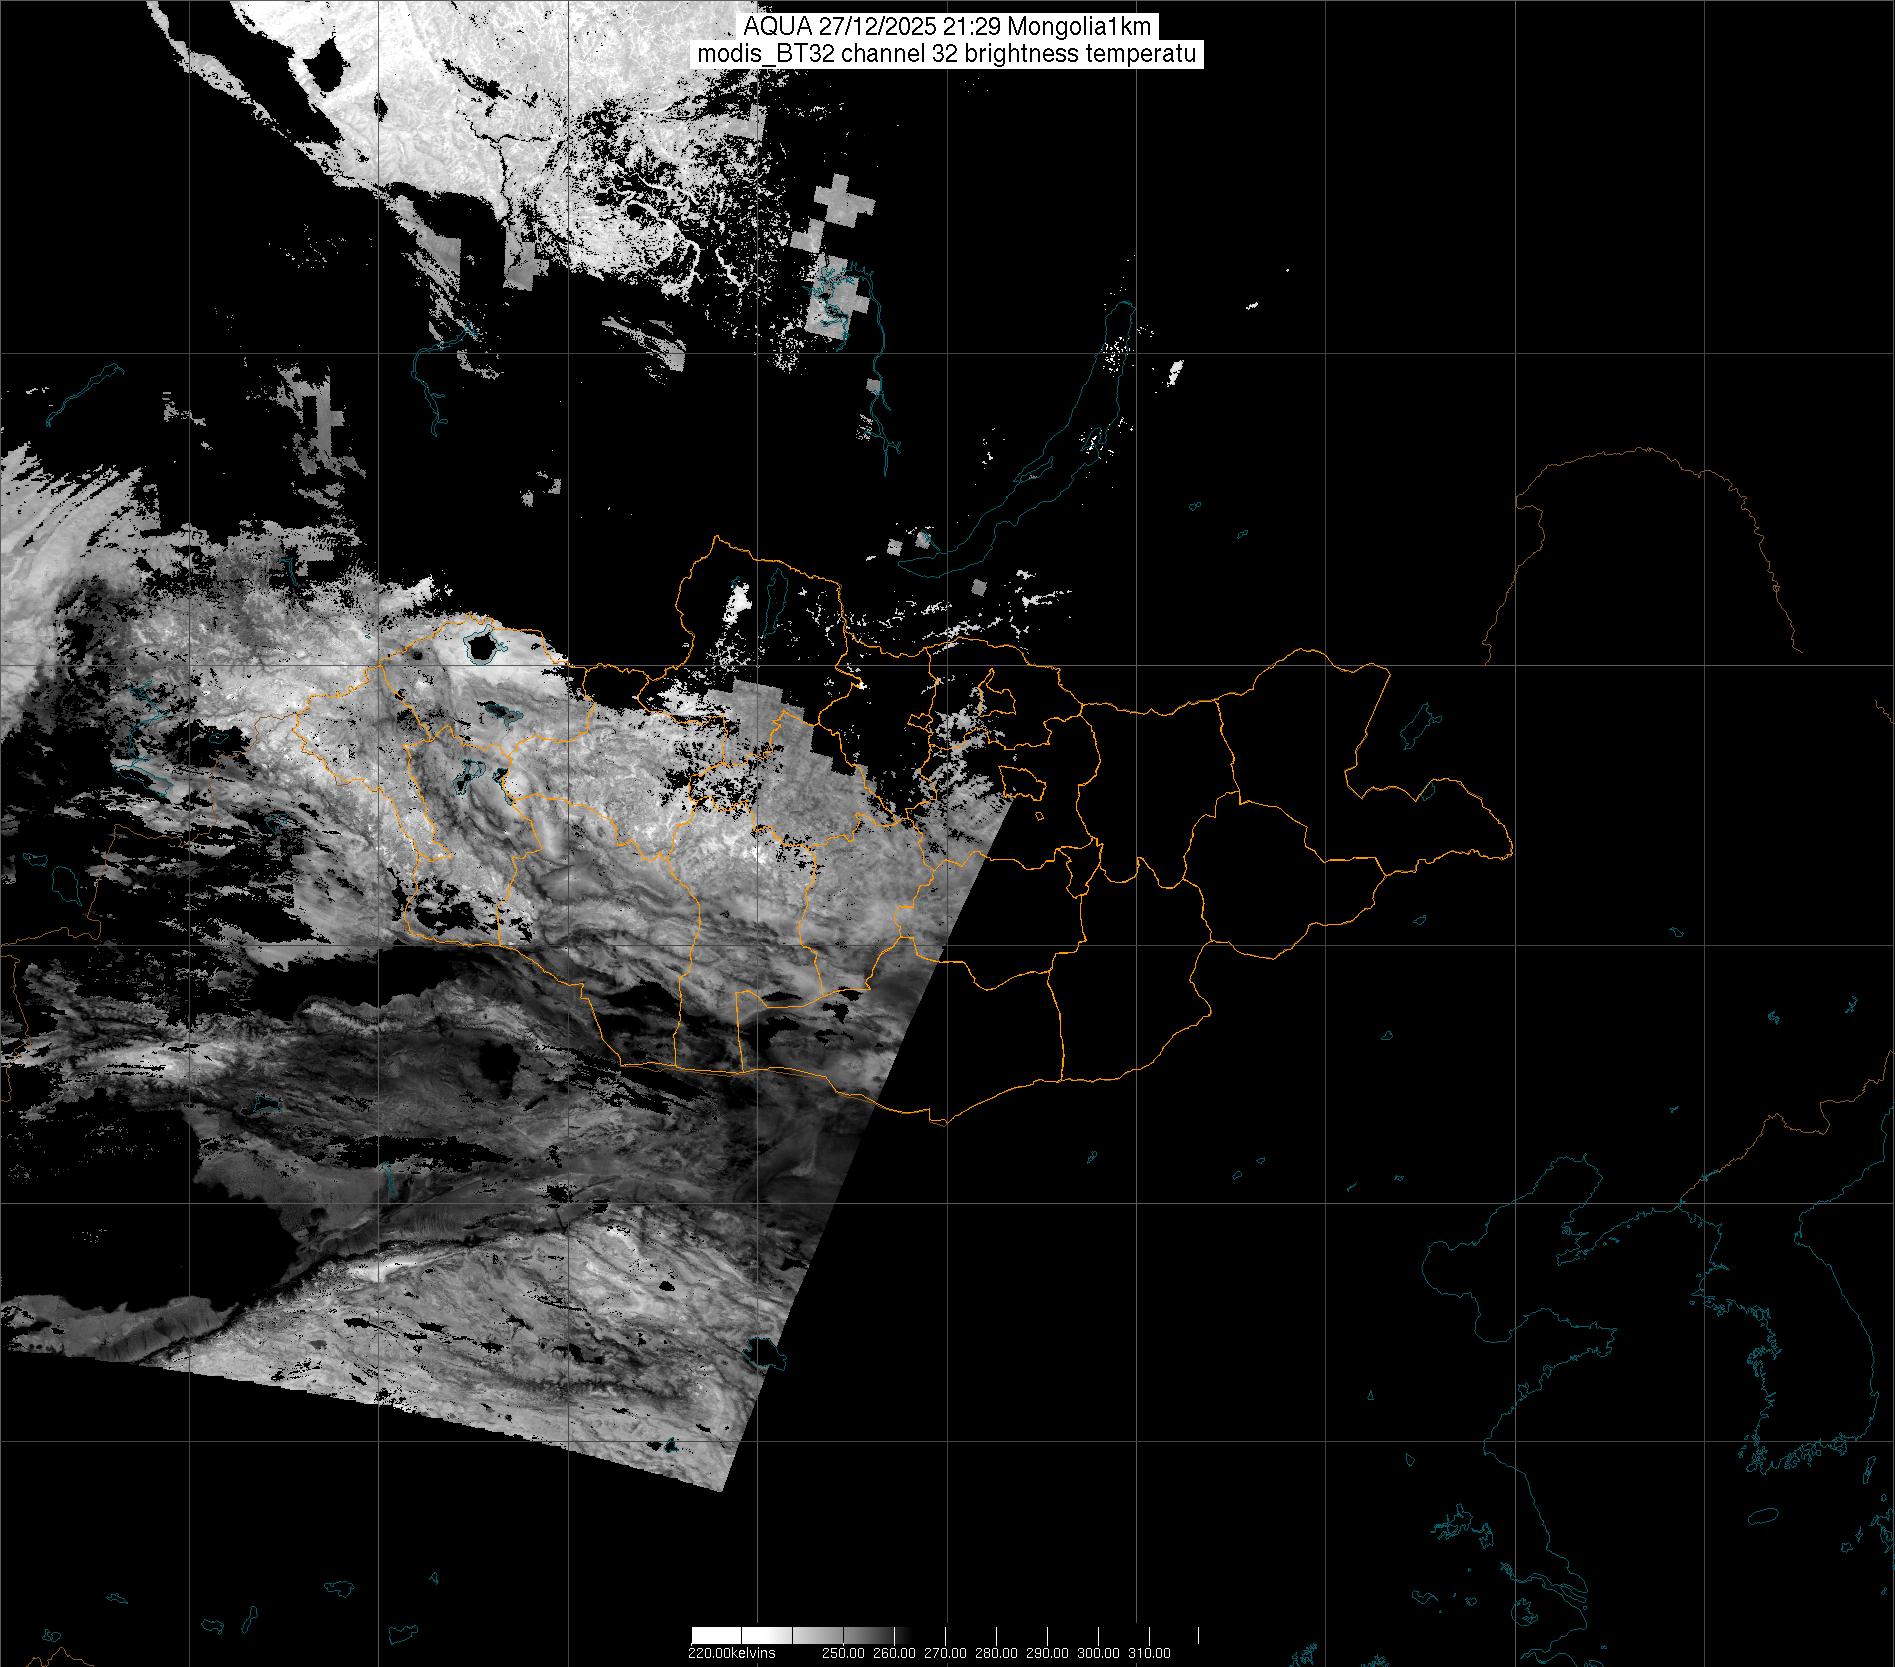Click the "260.00" scale label
Screen dimensions: 1895x1667
coord(895,1653)
